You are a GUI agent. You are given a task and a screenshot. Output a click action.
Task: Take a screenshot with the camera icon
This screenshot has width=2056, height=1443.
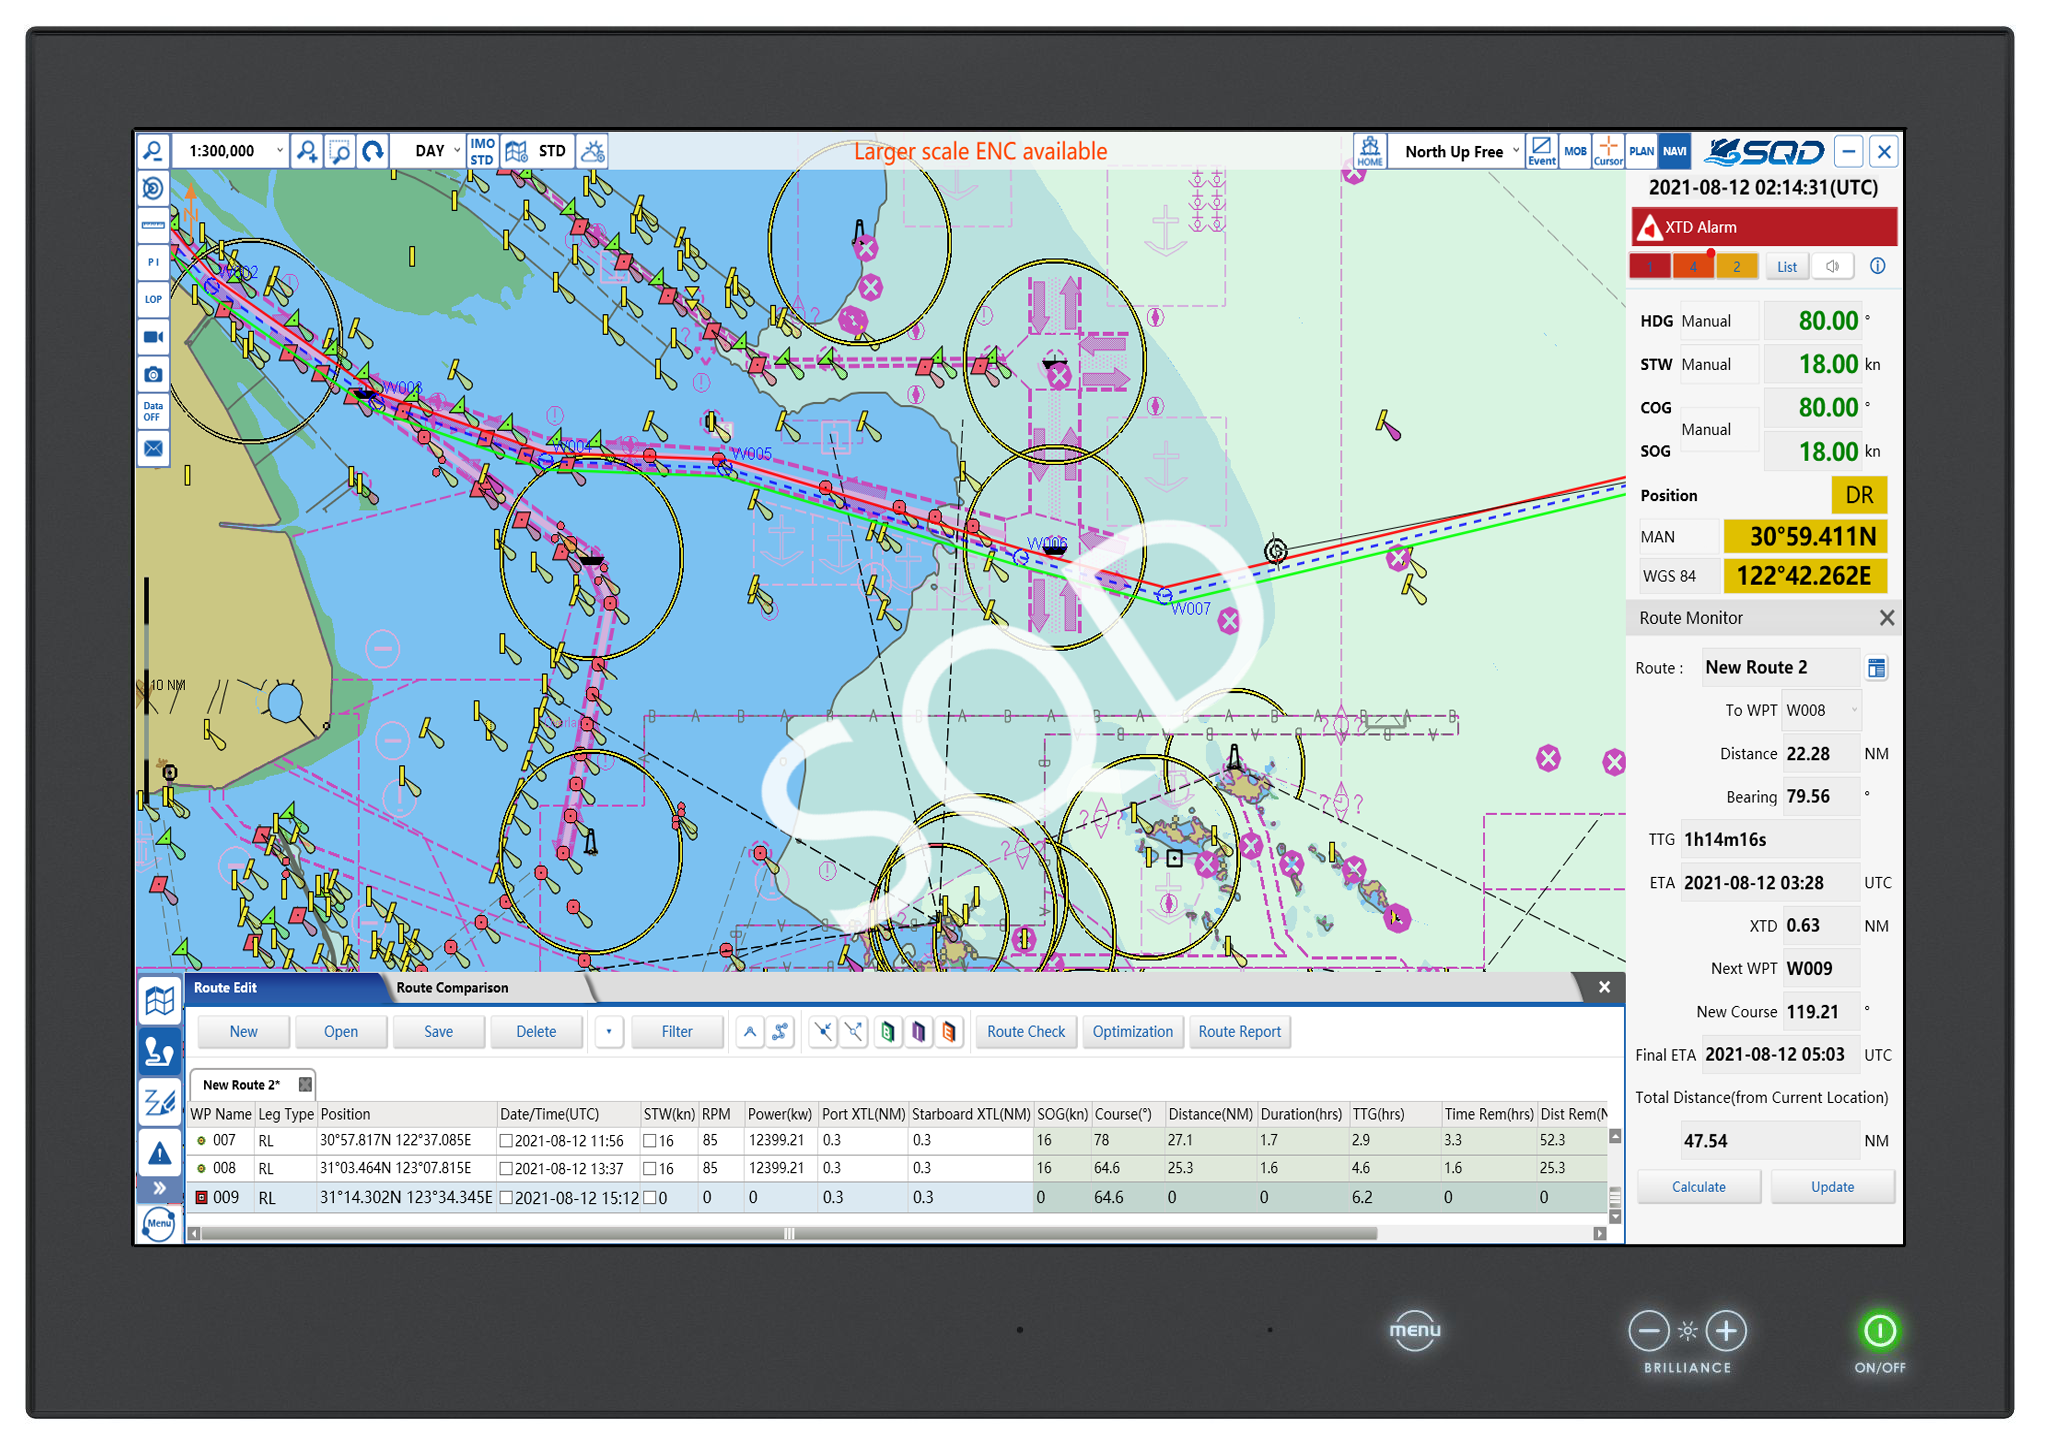click(x=153, y=374)
